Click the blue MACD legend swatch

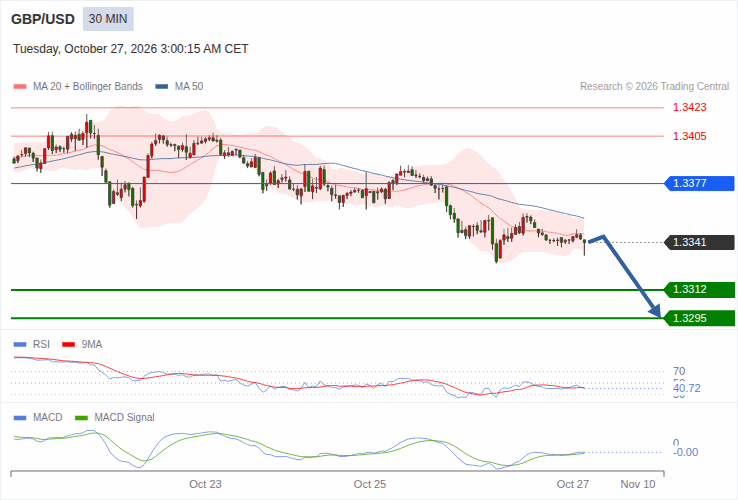coord(20,418)
